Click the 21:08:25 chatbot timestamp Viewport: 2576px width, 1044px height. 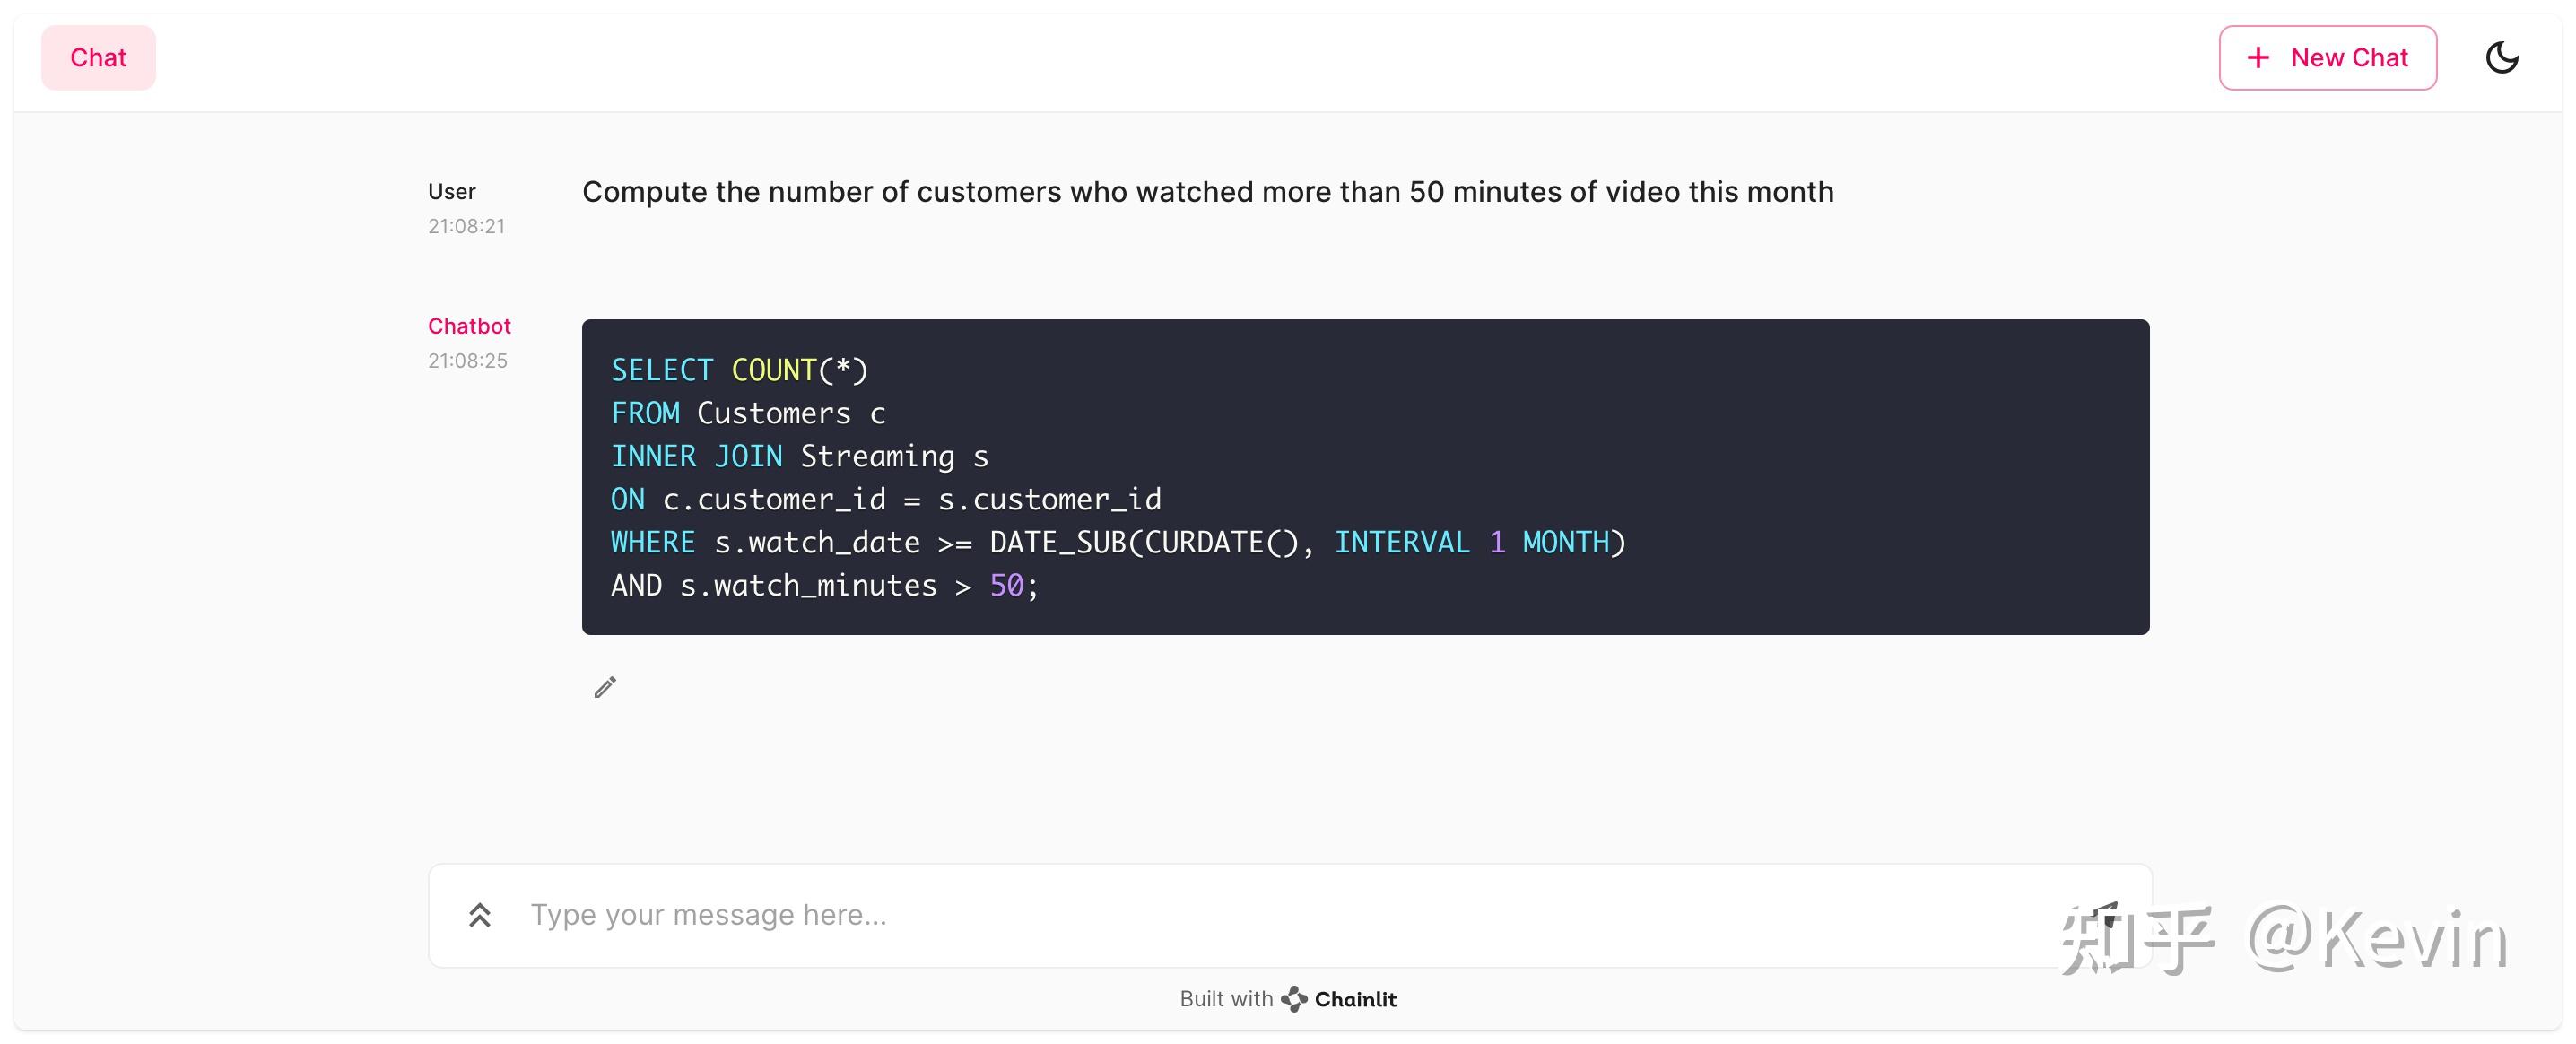pos(467,360)
